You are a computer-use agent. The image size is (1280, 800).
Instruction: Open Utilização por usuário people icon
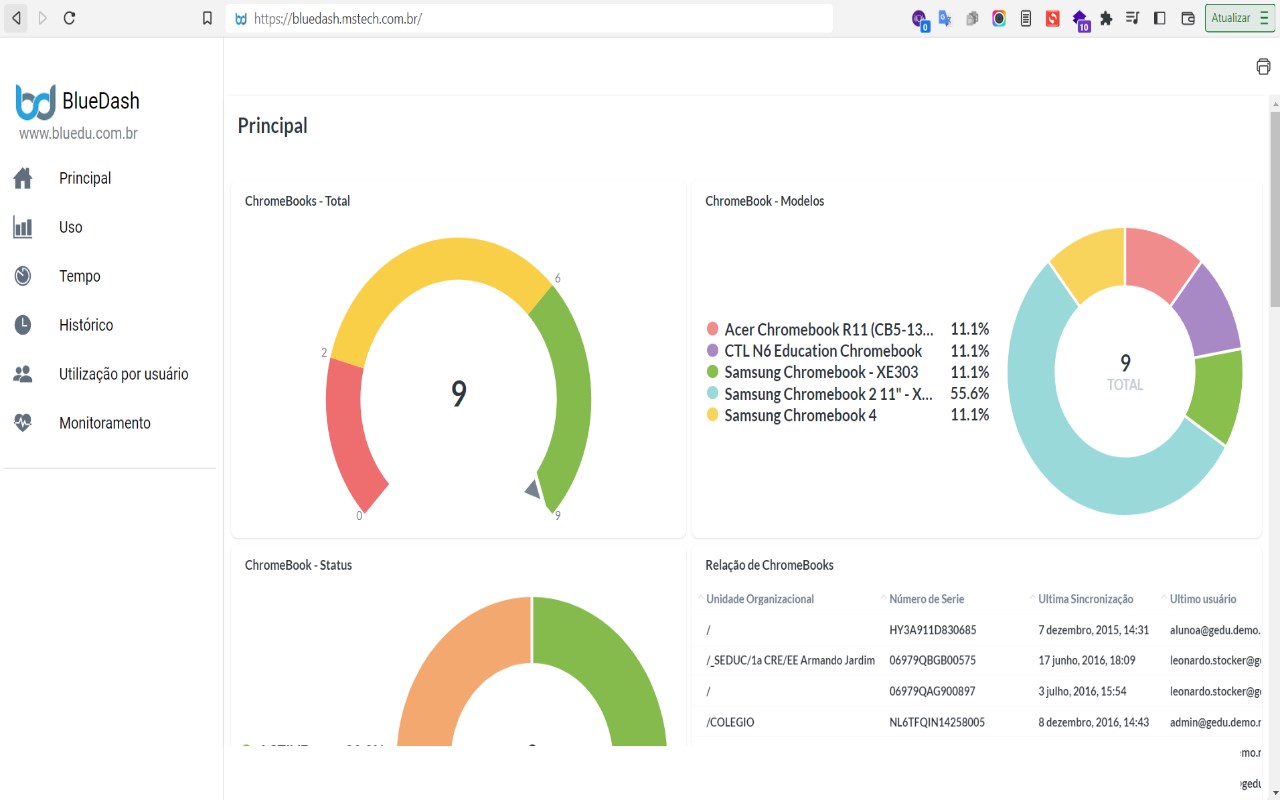(x=23, y=374)
